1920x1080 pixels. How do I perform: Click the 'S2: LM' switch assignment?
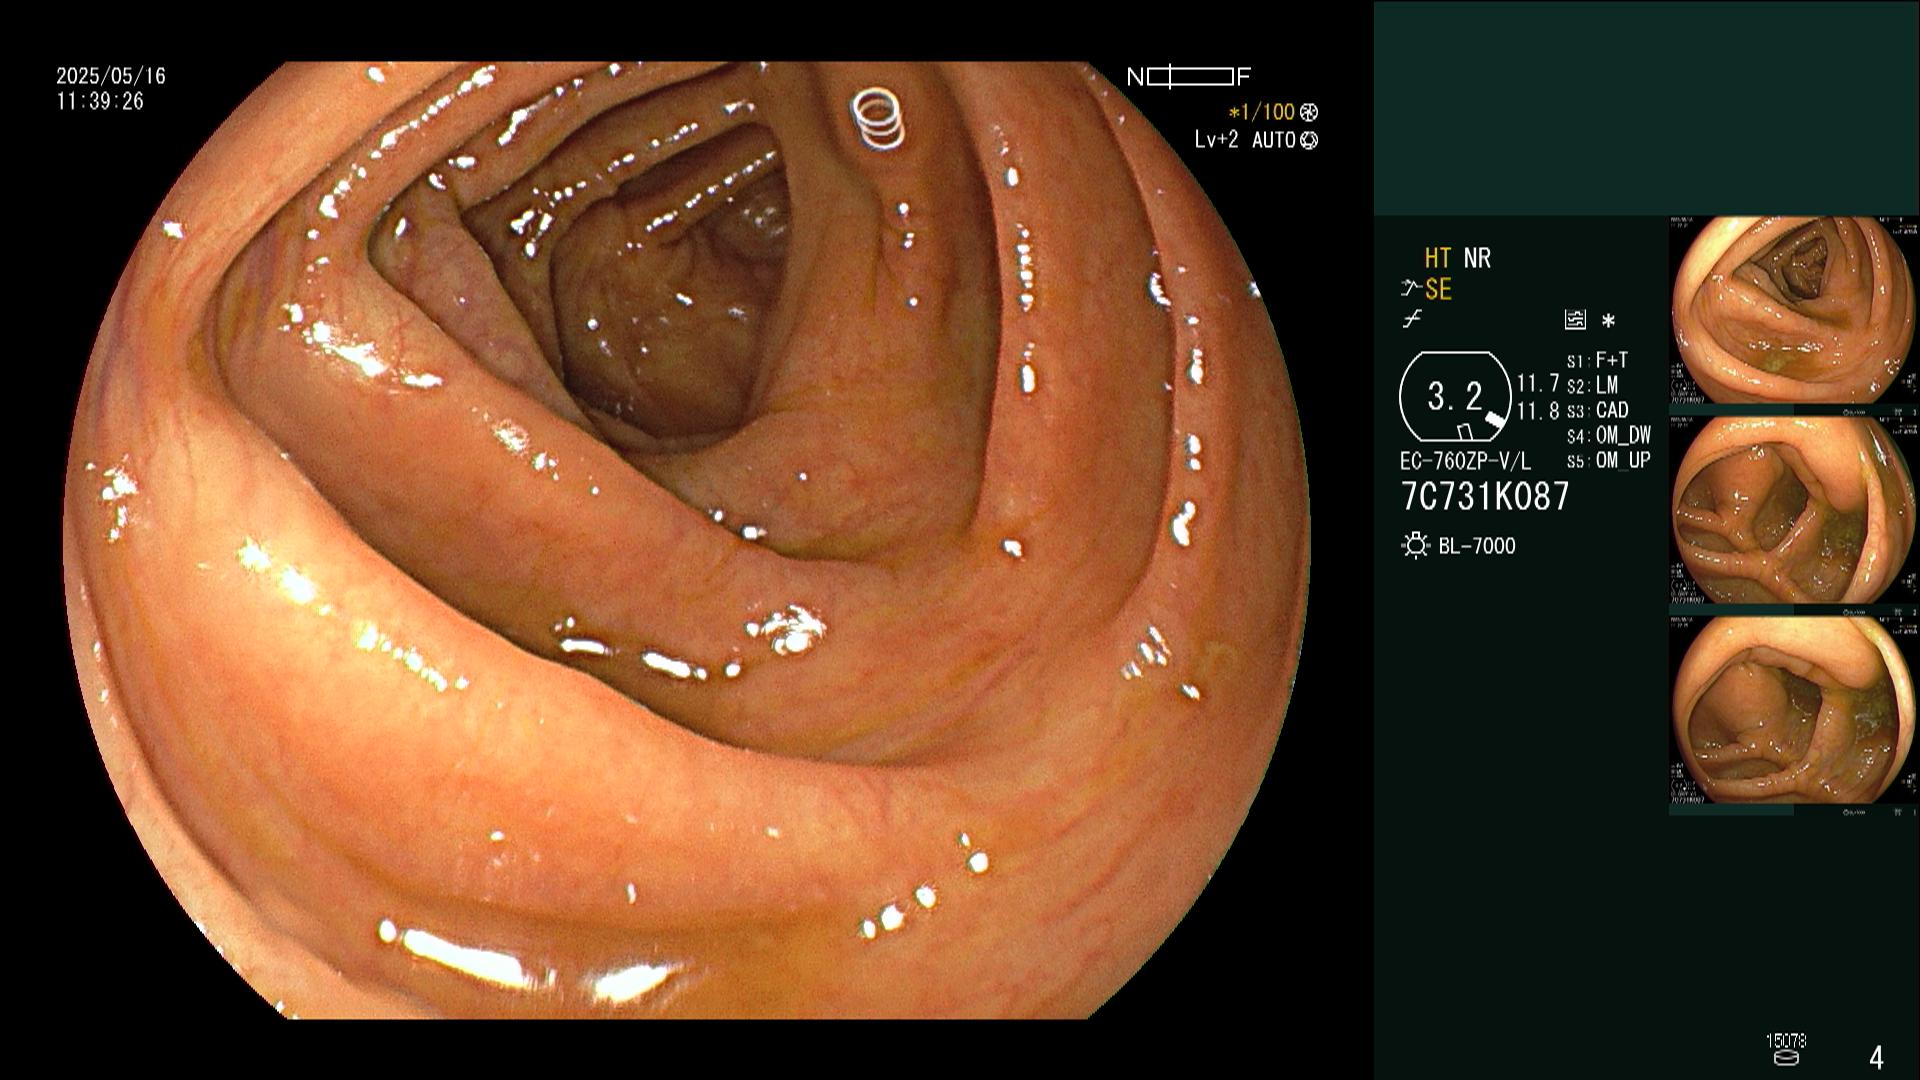1592,385
